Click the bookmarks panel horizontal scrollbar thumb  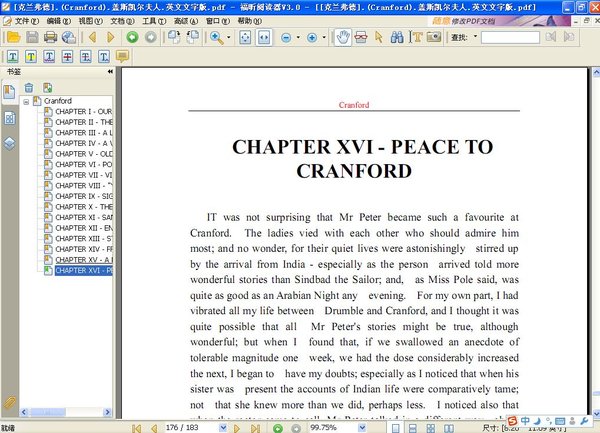coord(48,412)
